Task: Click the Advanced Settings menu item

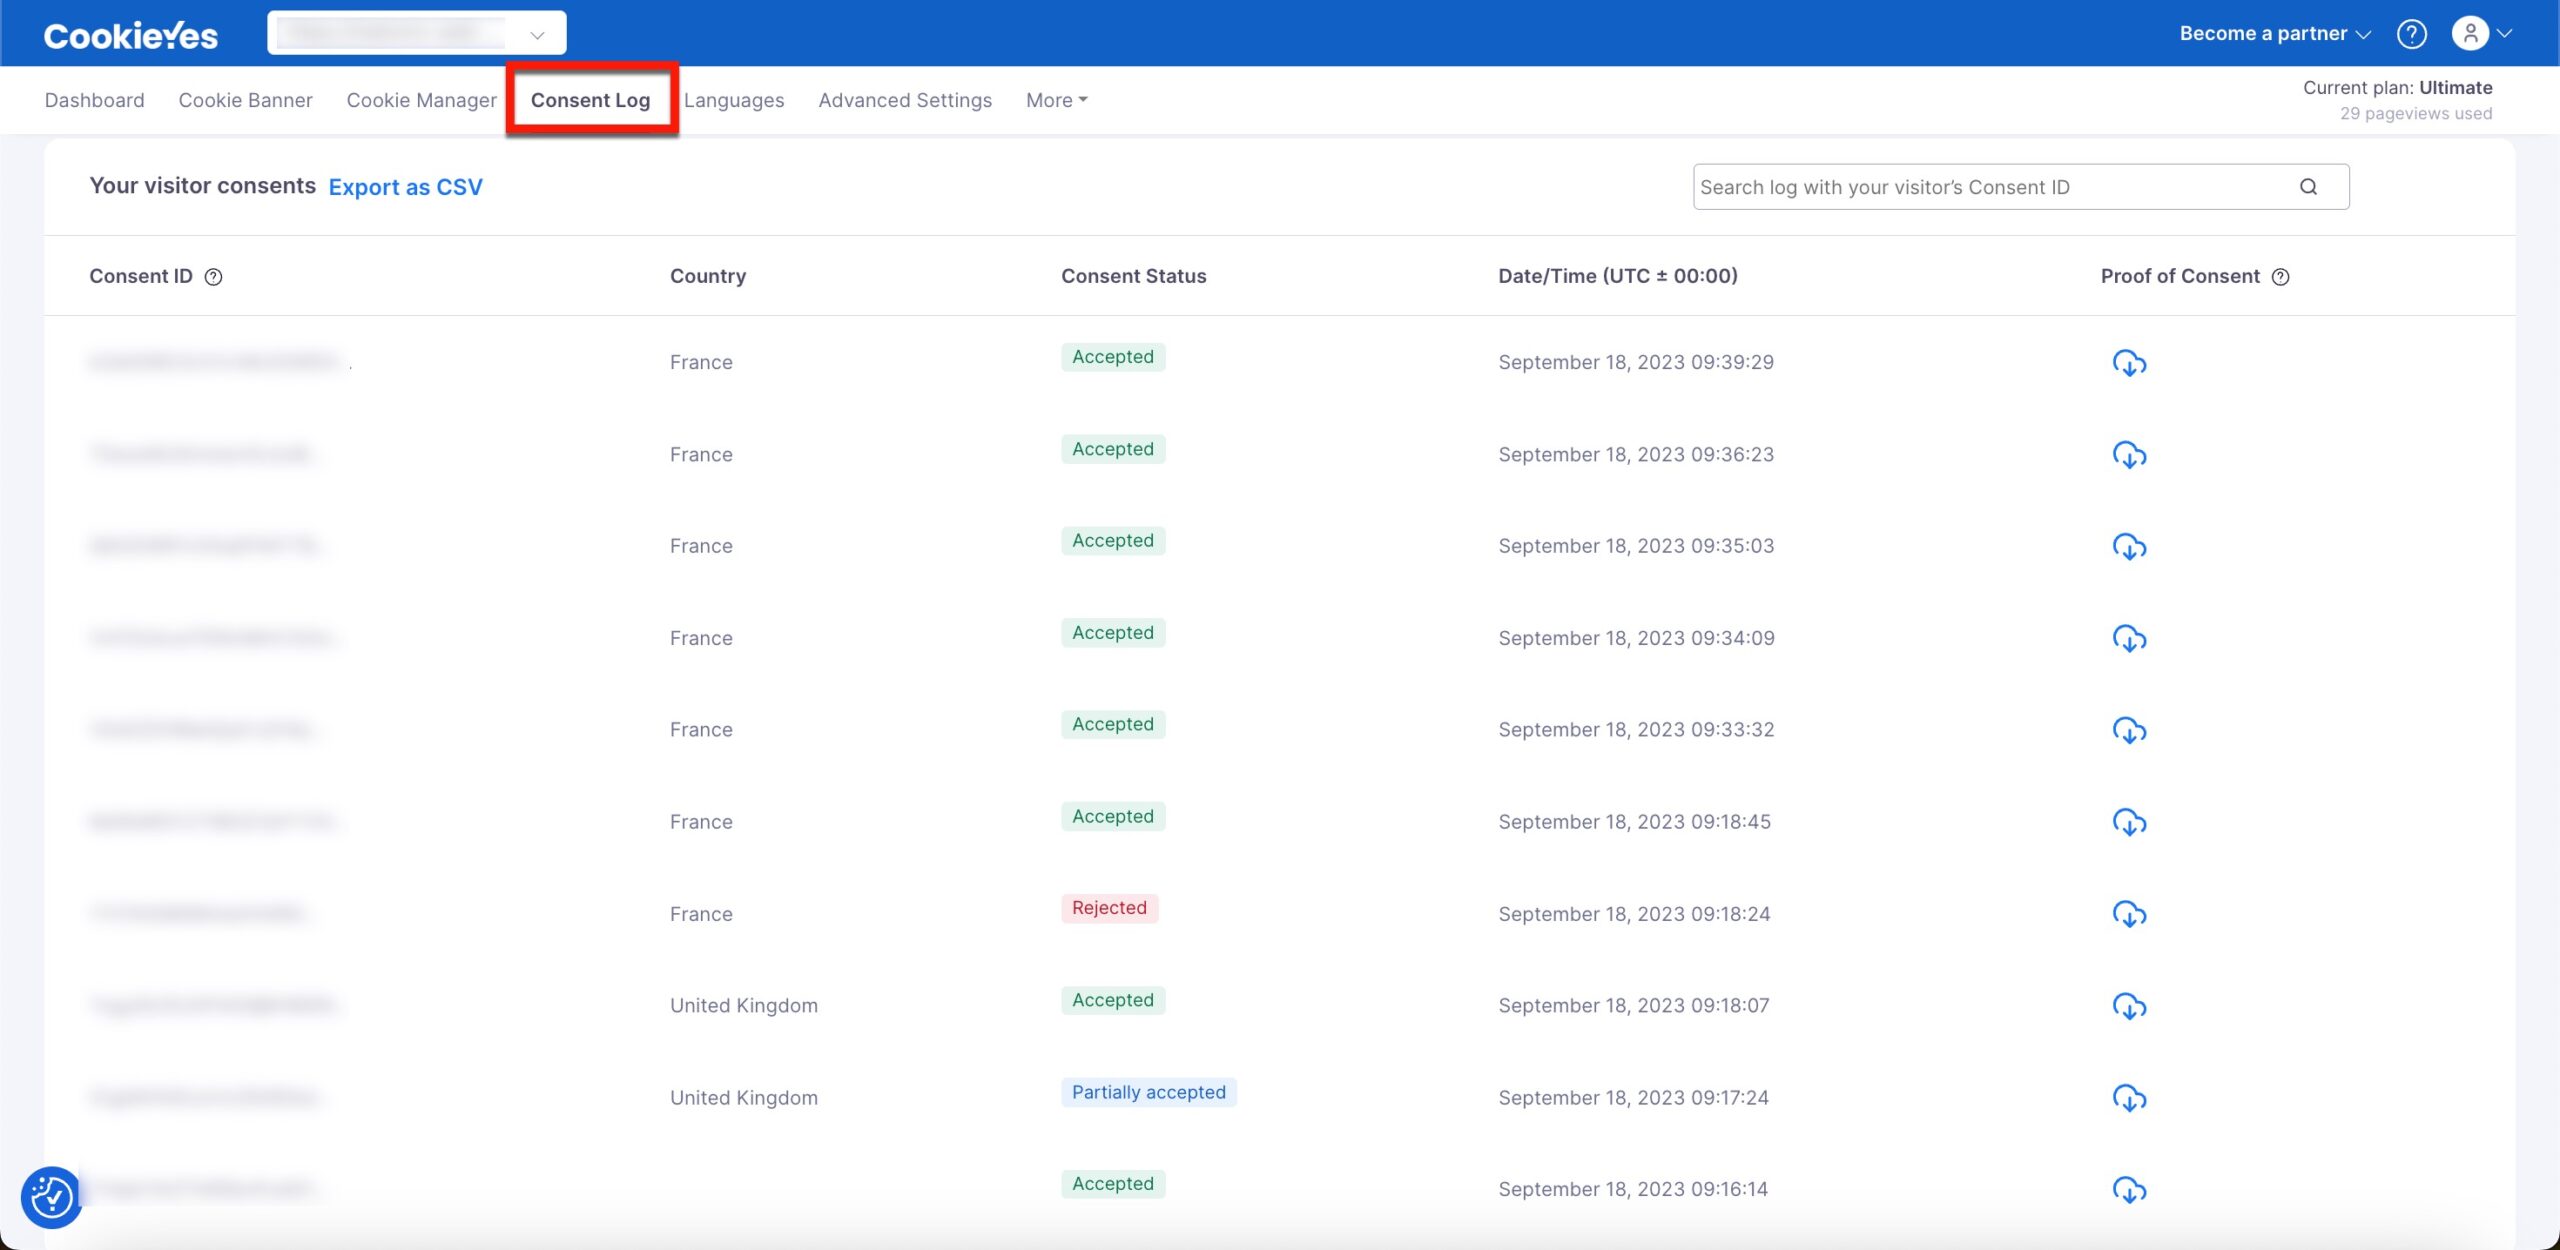Action: pos(904,100)
